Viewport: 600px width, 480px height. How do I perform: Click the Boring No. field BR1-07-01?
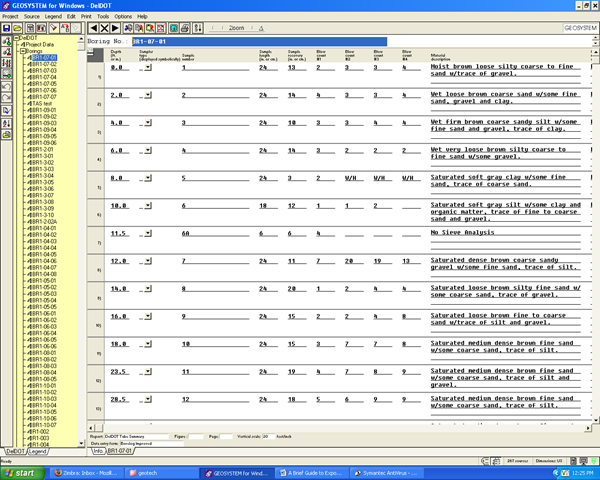(x=259, y=41)
